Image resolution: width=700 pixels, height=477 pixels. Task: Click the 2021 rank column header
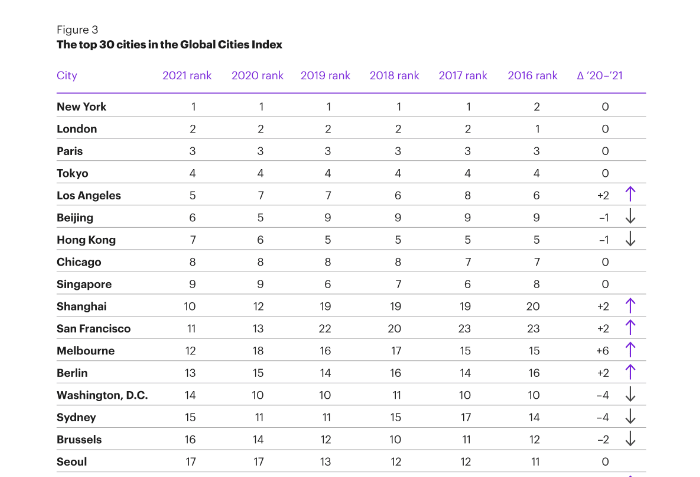[187, 75]
